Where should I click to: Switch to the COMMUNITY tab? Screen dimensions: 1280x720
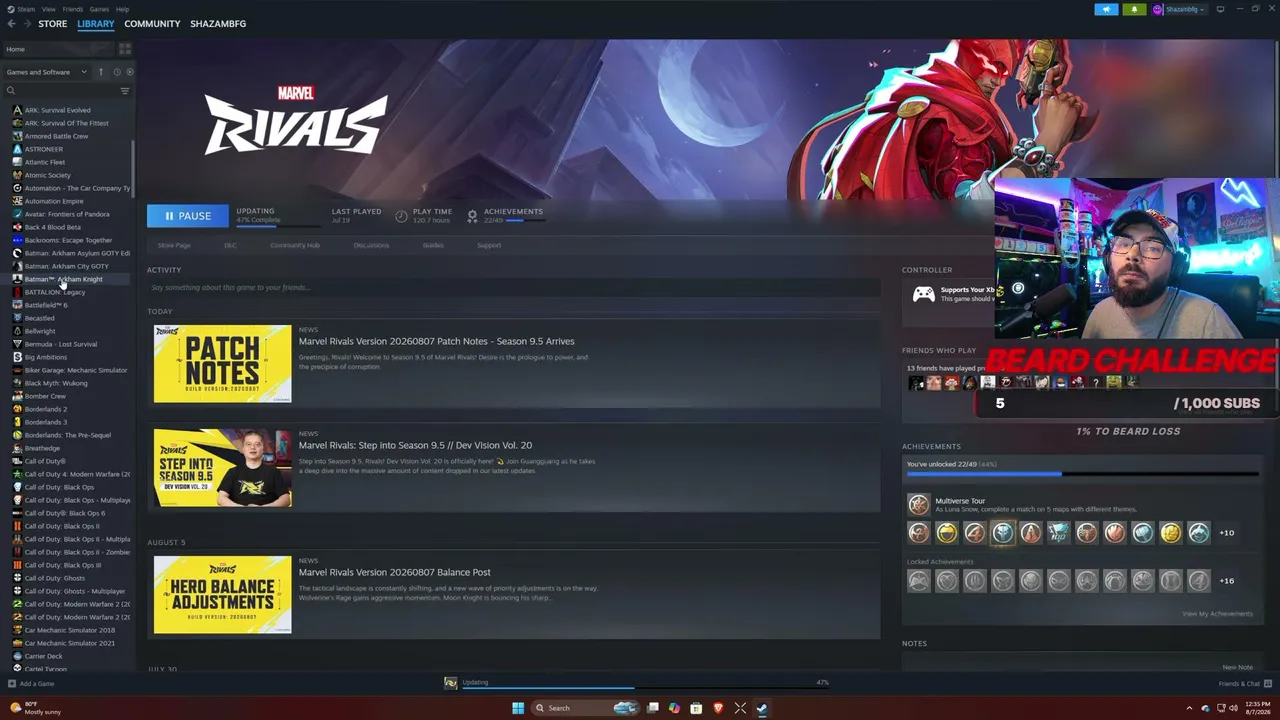point(152,24)
